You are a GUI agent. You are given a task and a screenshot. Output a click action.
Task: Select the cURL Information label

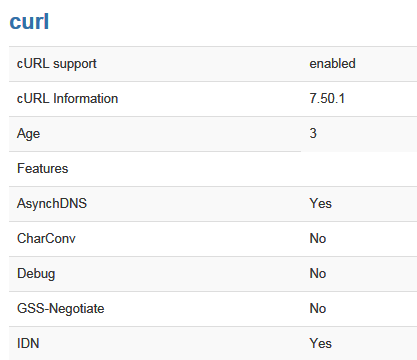[67, 99]
